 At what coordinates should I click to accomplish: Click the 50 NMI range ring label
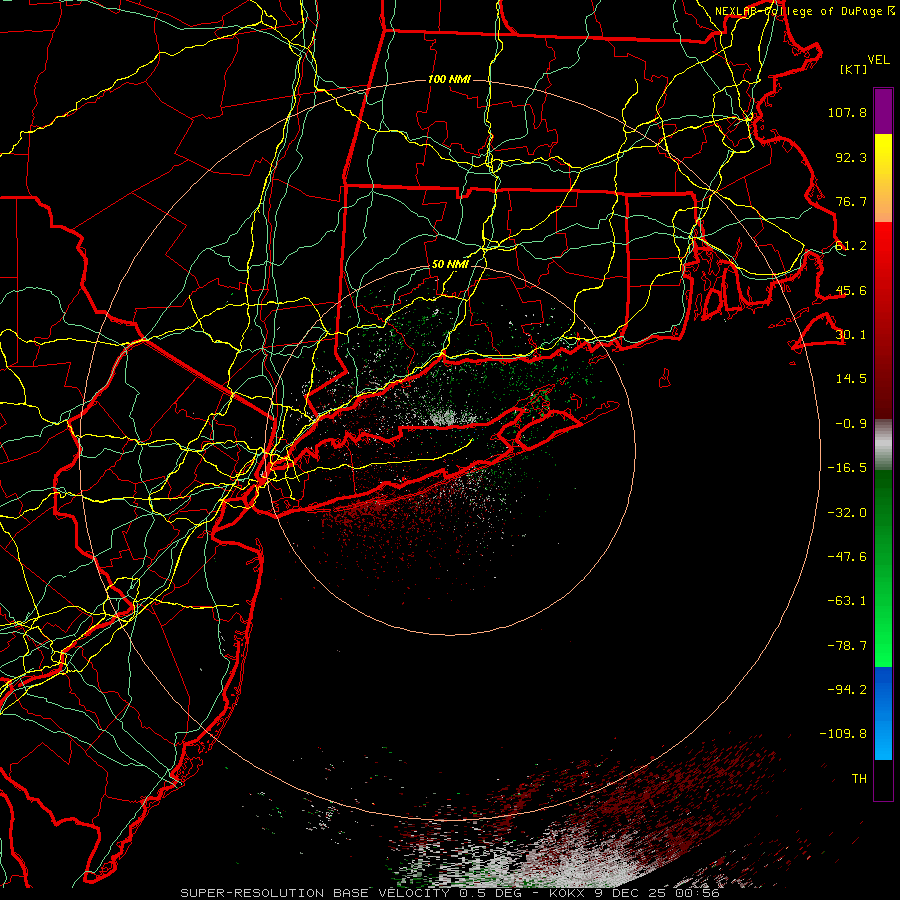coord(450,265)
